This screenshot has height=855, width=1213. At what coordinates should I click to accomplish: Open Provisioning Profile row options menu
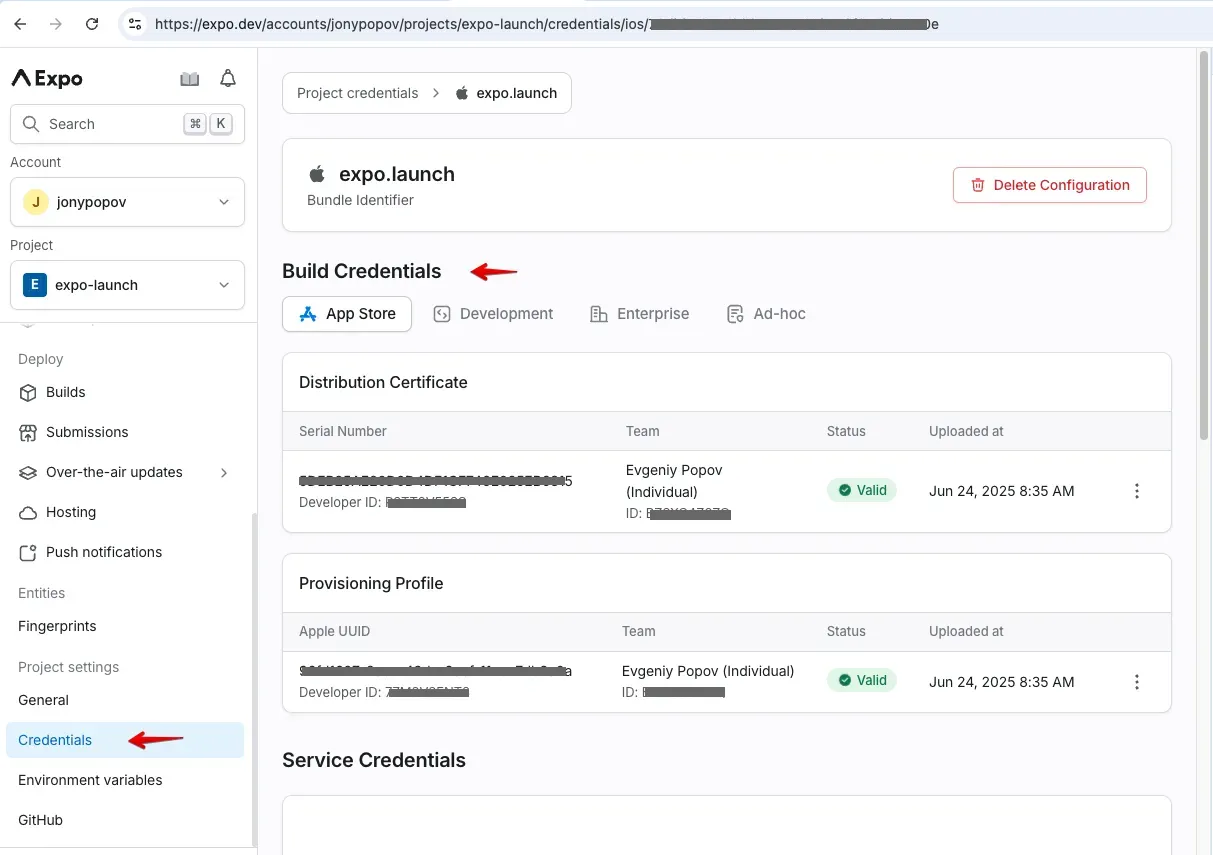pos(1136,682)
